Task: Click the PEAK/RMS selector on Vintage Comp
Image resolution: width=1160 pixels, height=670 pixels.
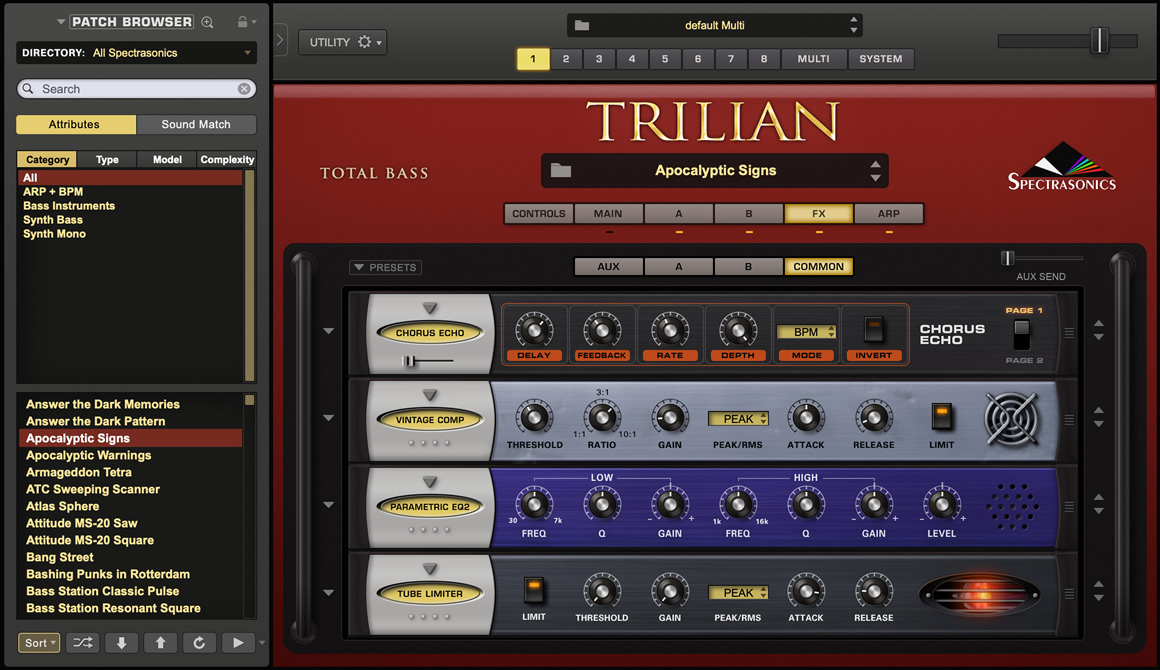Action: tap(738, 420)
